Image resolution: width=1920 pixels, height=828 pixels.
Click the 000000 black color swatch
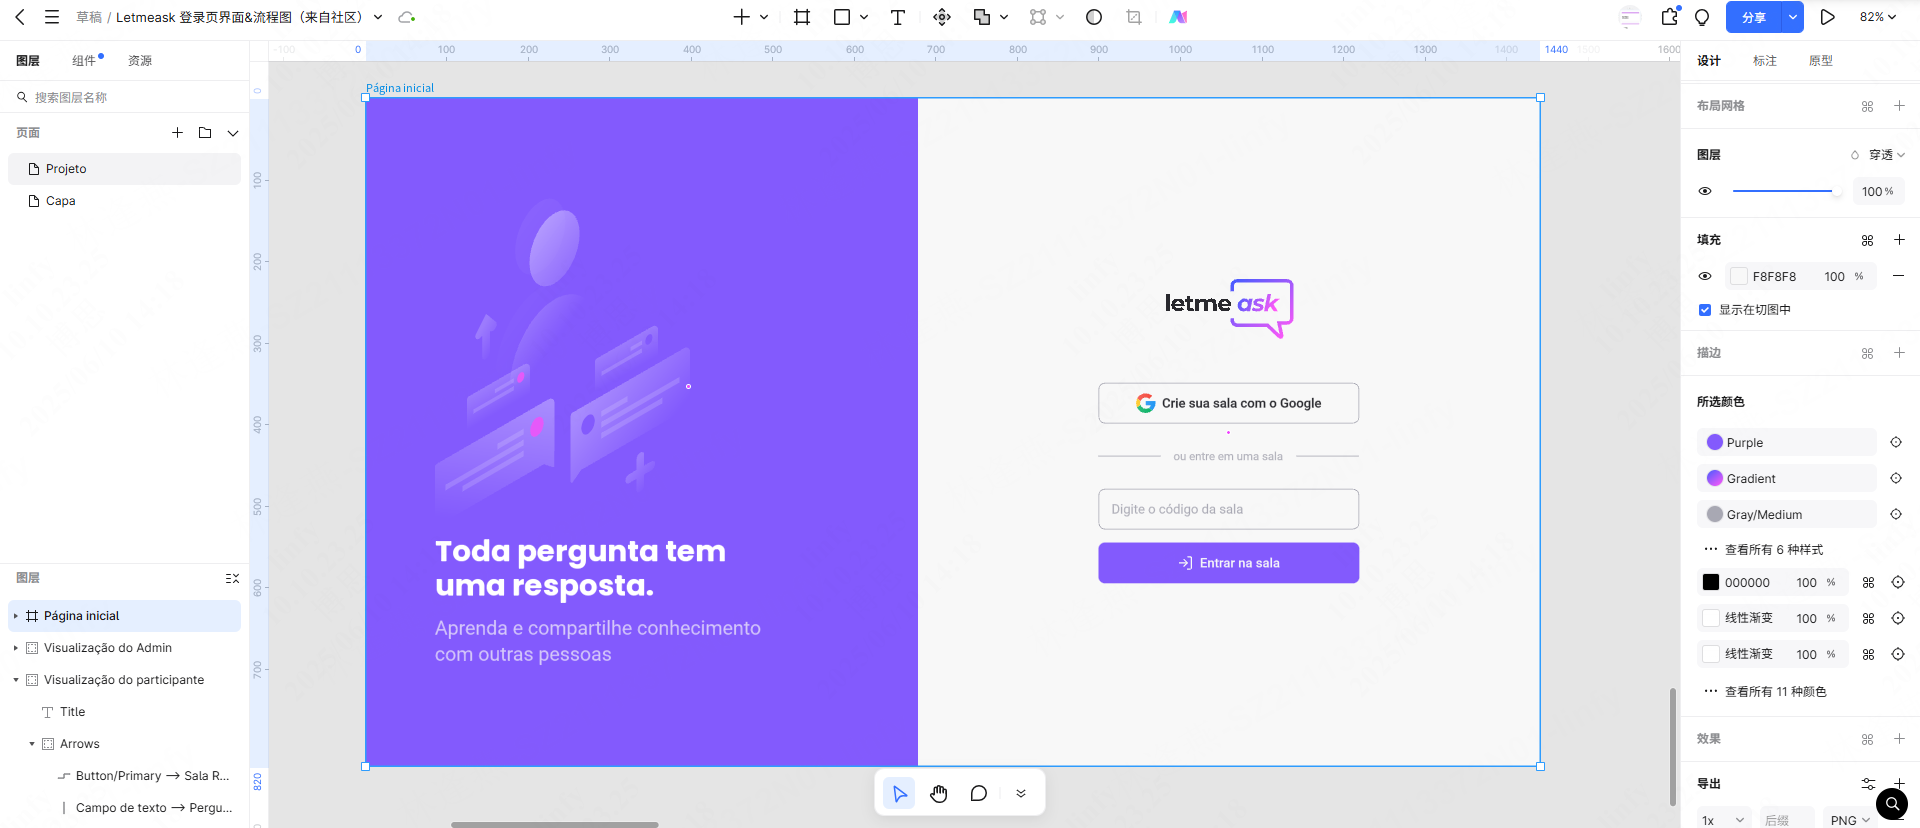coord(1711,582)
